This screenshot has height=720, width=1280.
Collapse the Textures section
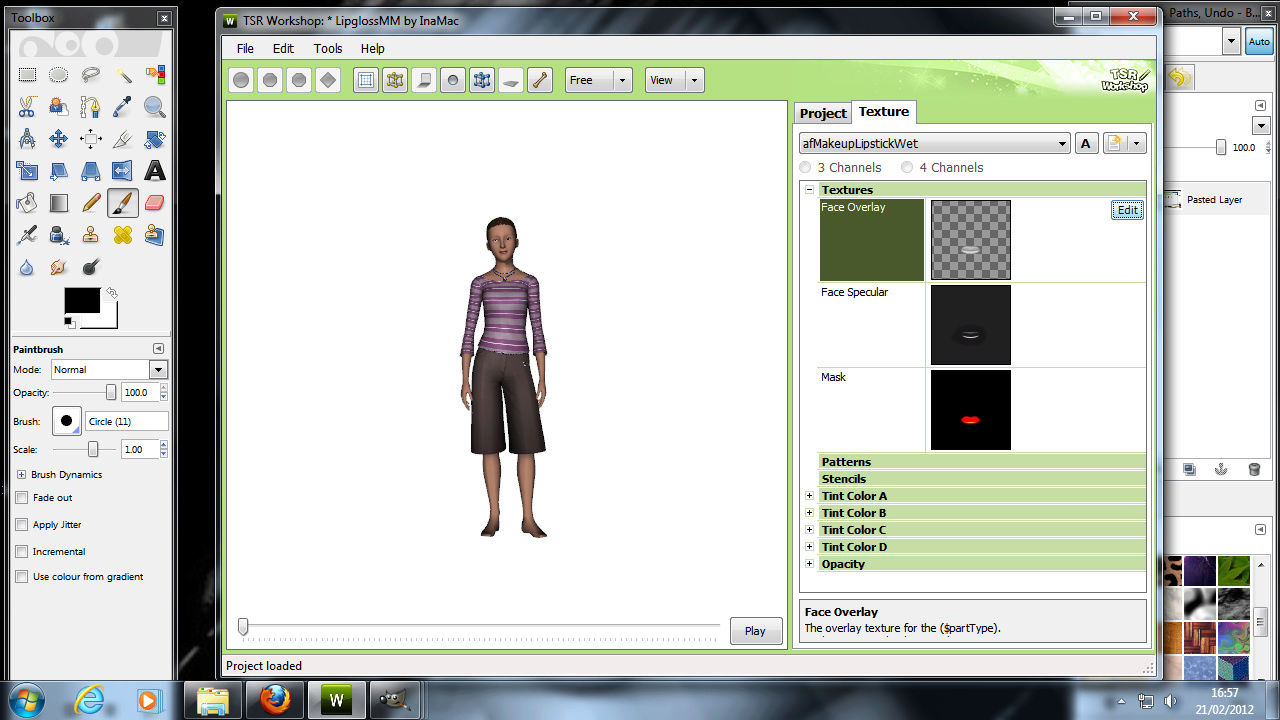point(809,189)
